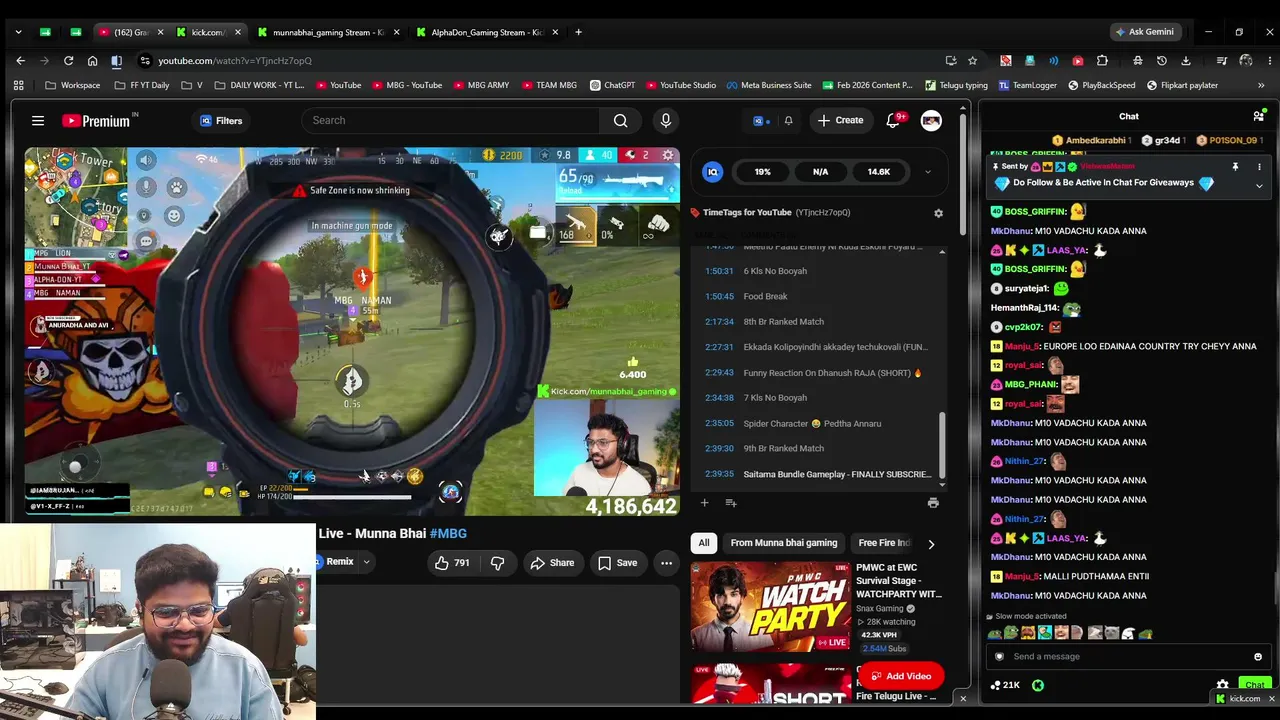Open Chrome downloads icon
Viewport: 1280px width, 720px height.
[x=1185, y=61]
